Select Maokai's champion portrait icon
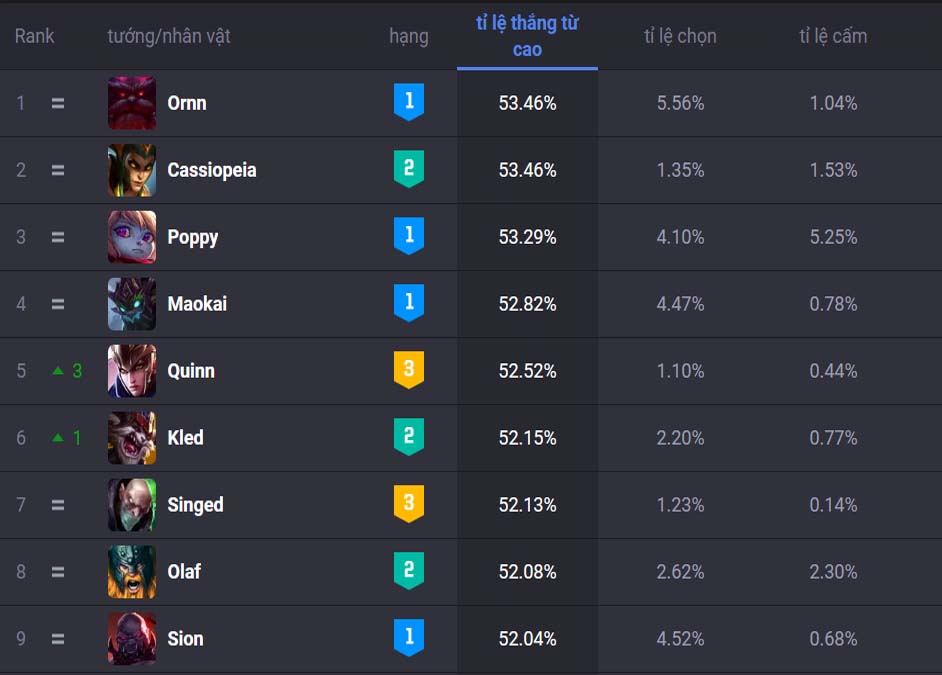The height and width of the screenshot is (675, 942). tap(132, 304)
